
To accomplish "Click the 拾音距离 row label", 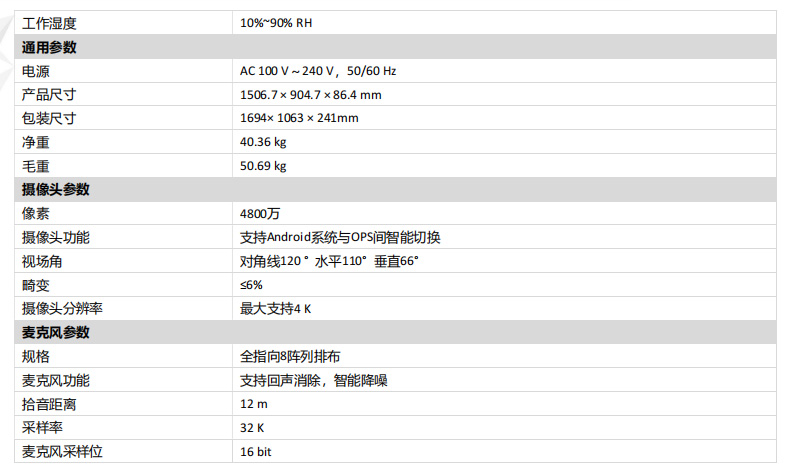I will (x=49, y=404).
